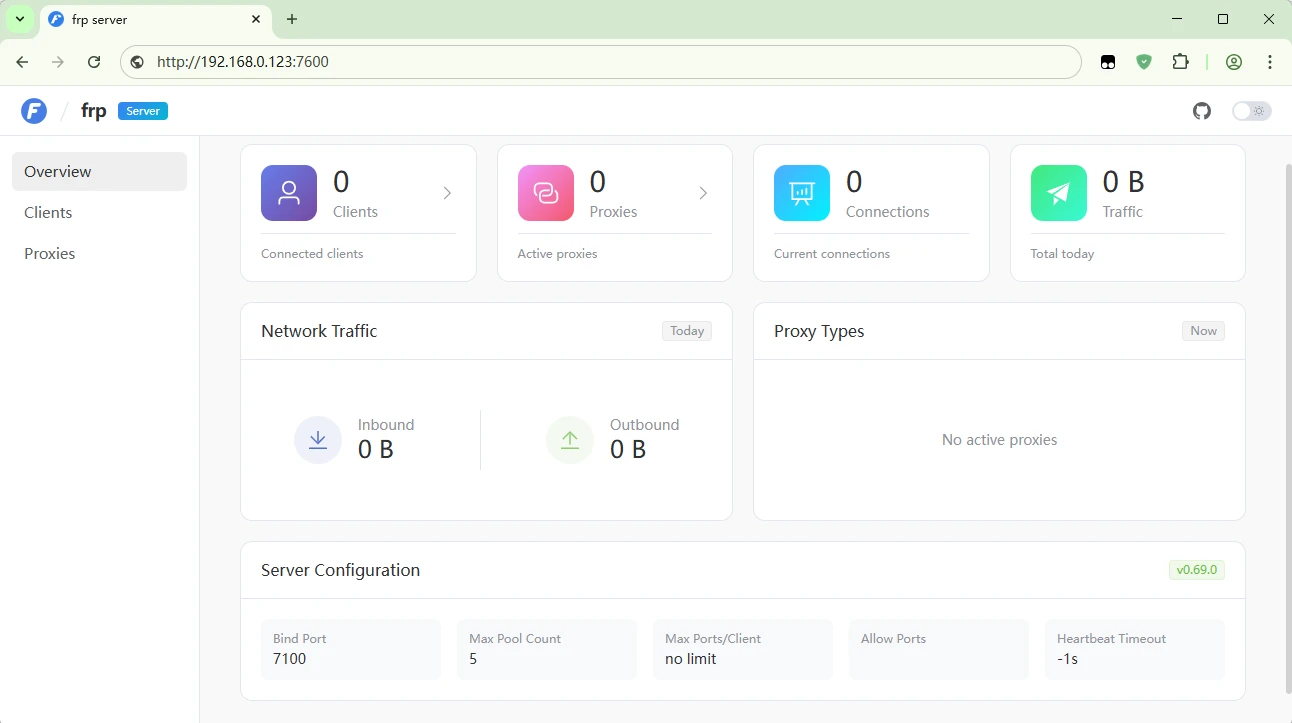
Task: Click the Current connections caption
Action: click(832, 254)
